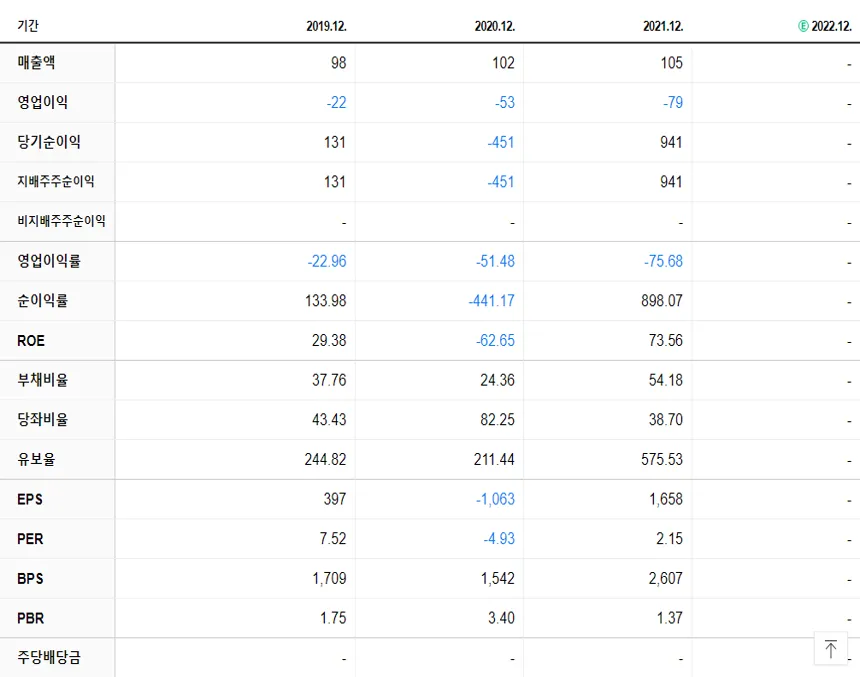The image size is (860, 677).
Task: Click the PBR value 3.40
Action: click(501, 618)
